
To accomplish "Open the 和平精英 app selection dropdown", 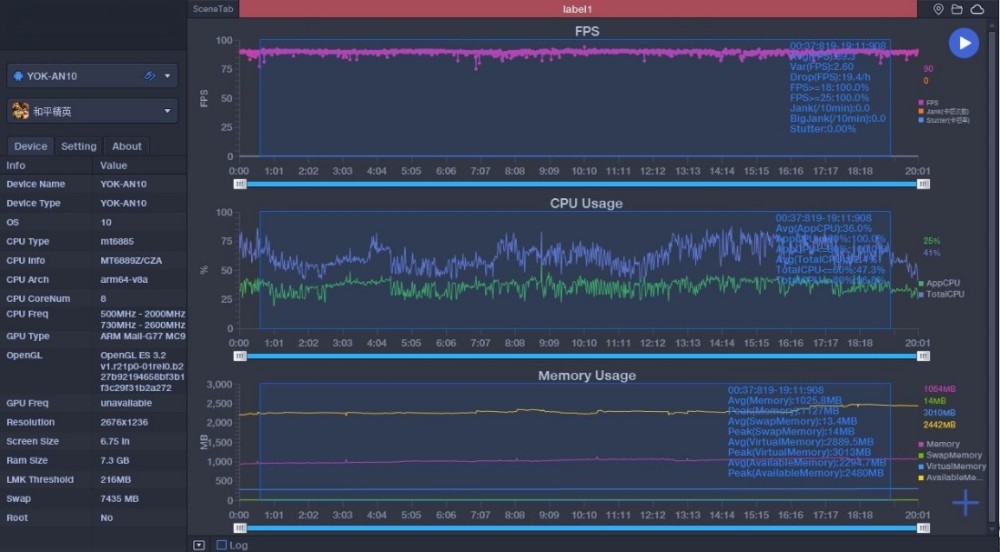I will [x=92, y=111].
